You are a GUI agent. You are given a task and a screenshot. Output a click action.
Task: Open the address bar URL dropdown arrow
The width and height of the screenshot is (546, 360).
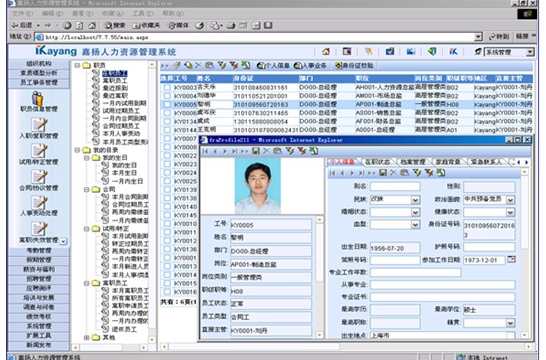(478, 37)
